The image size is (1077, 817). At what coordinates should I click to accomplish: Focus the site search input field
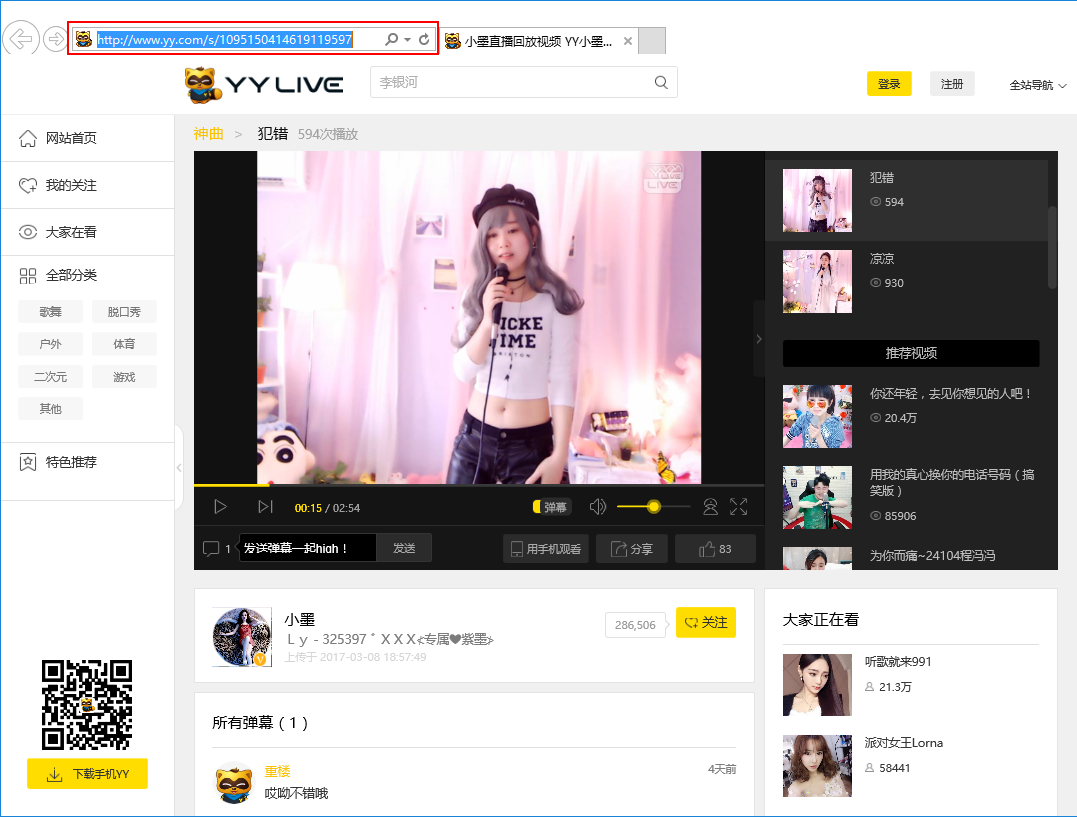pyautogui.click(x=523, y=82)
